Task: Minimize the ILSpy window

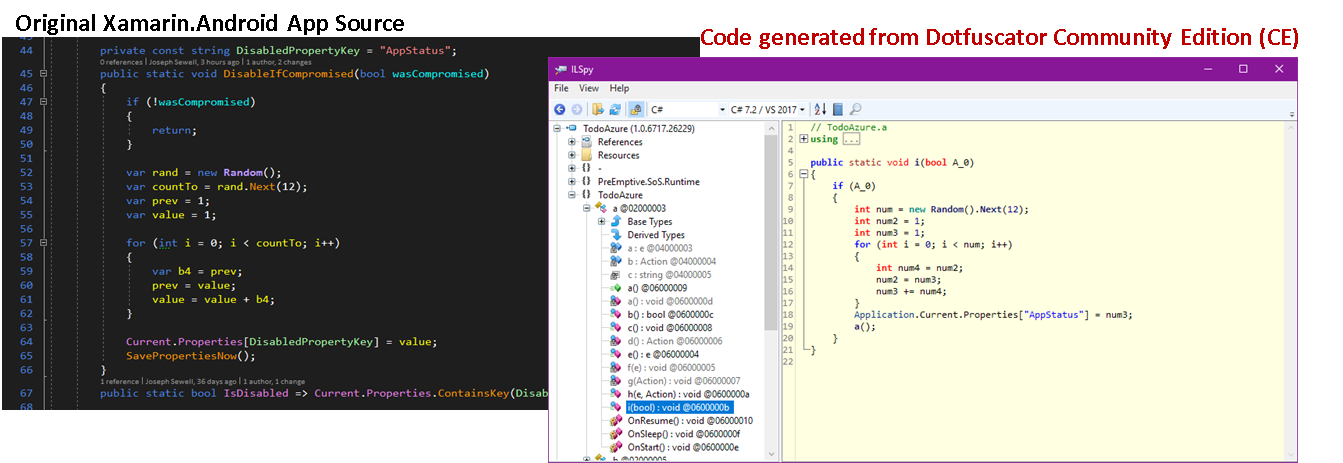Action: click(1208, 69)
